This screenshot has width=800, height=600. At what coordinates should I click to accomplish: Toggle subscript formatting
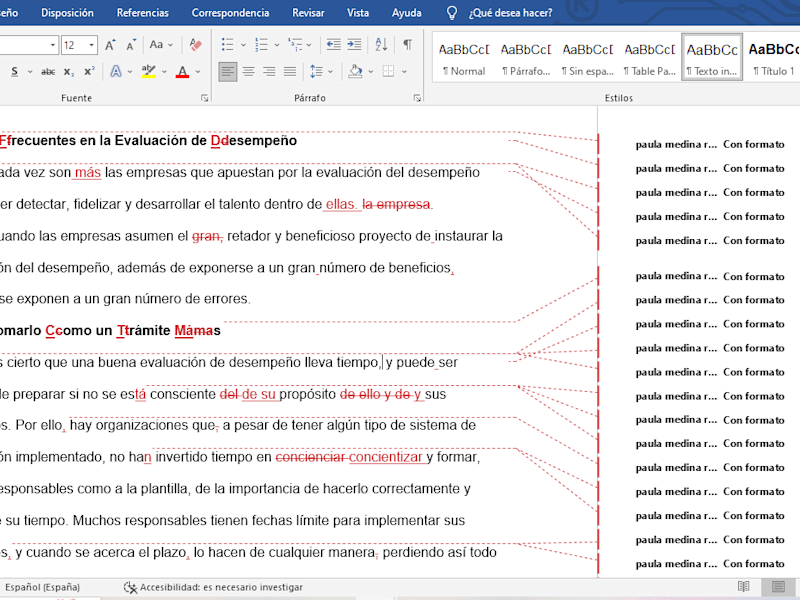[x=69, y=72]
